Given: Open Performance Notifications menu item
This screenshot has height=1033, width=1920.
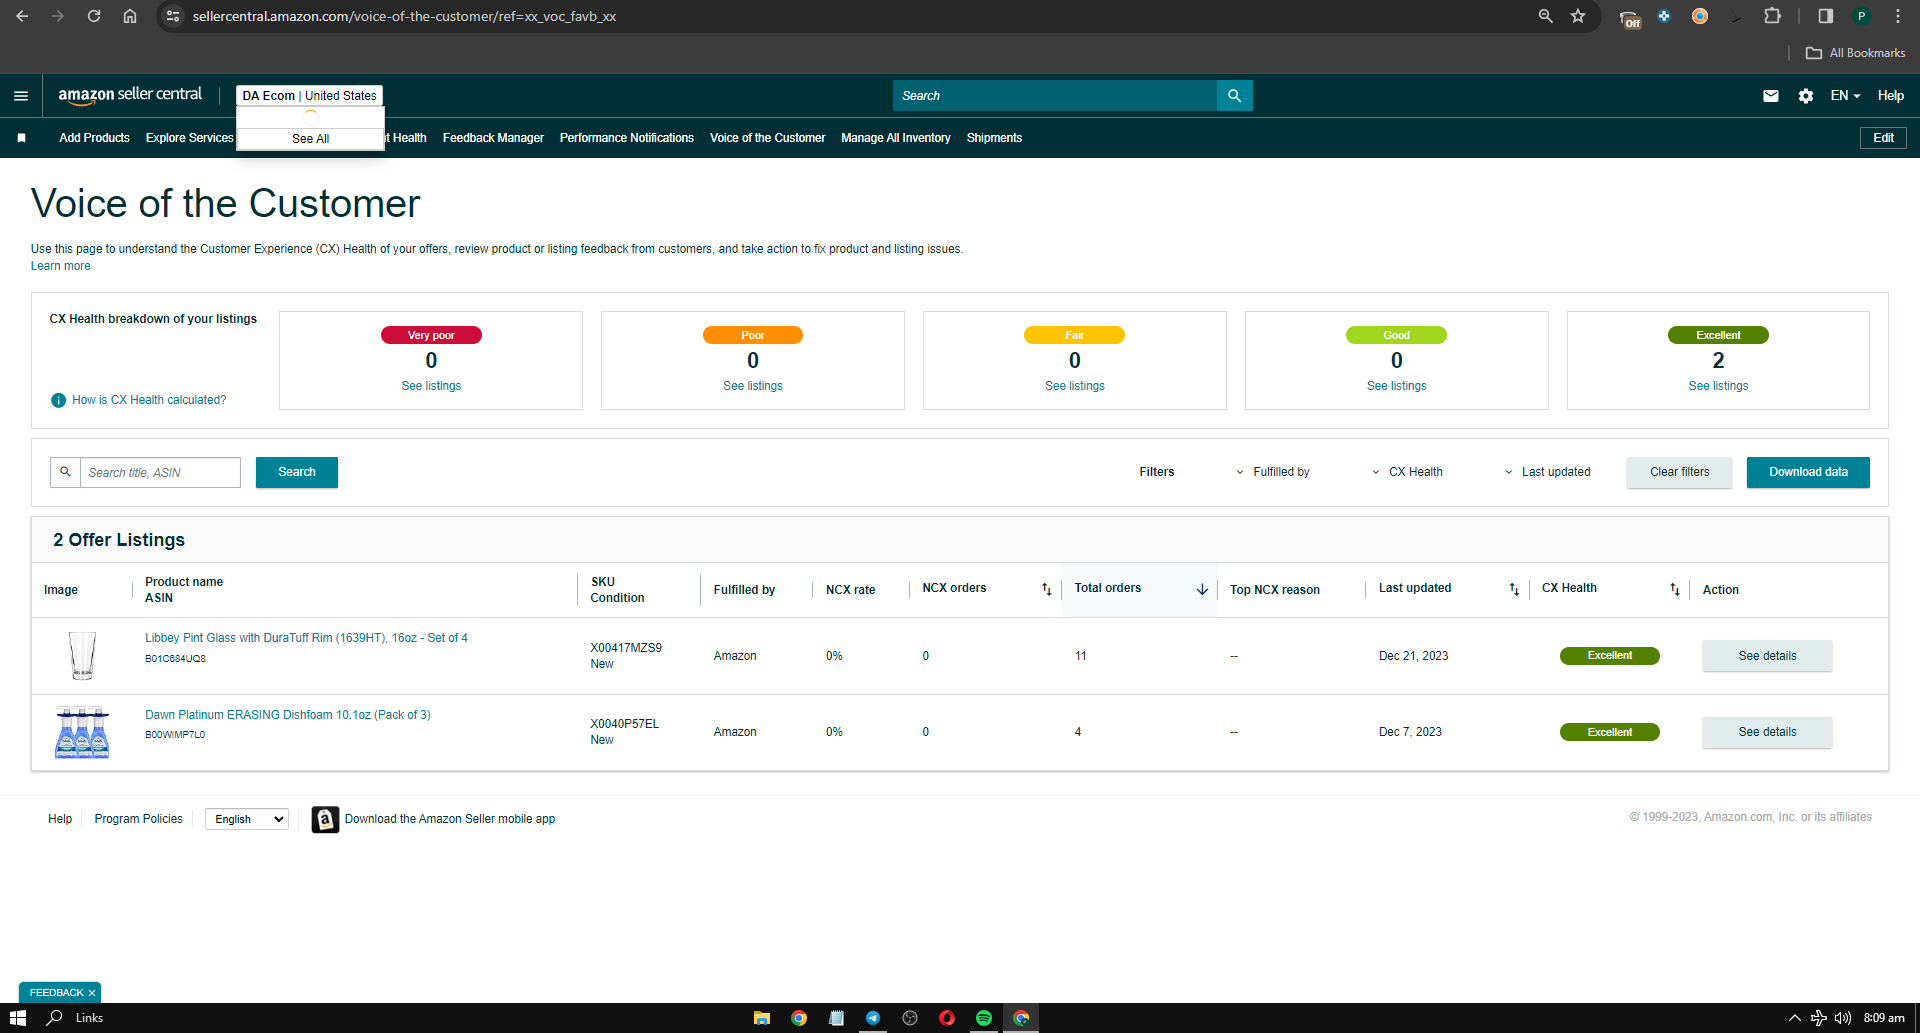Looking at the screenshot, I should click(627, 138).
